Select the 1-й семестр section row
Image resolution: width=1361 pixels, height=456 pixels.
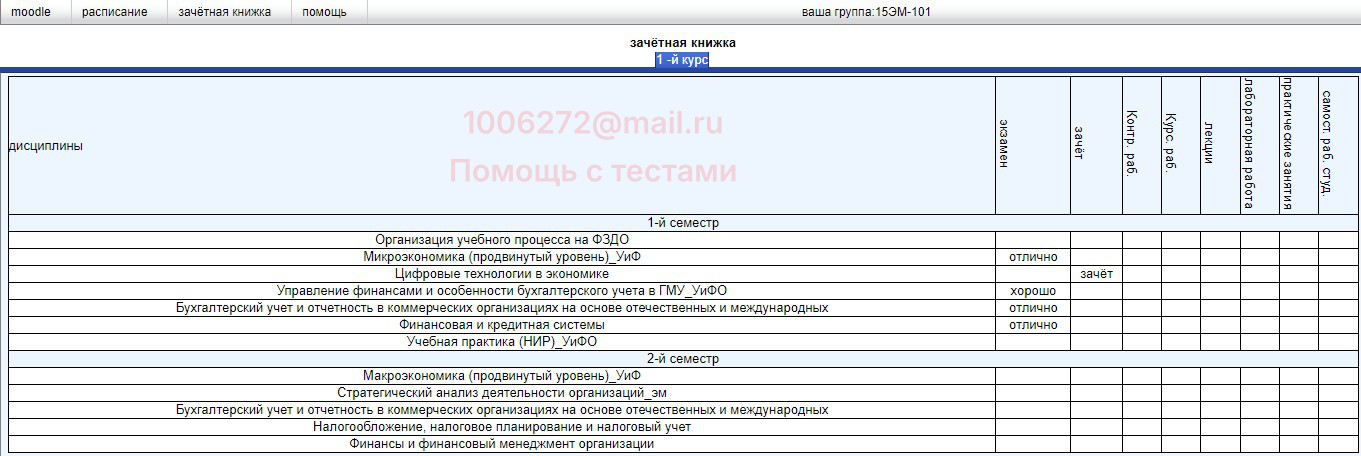(683, 223)
